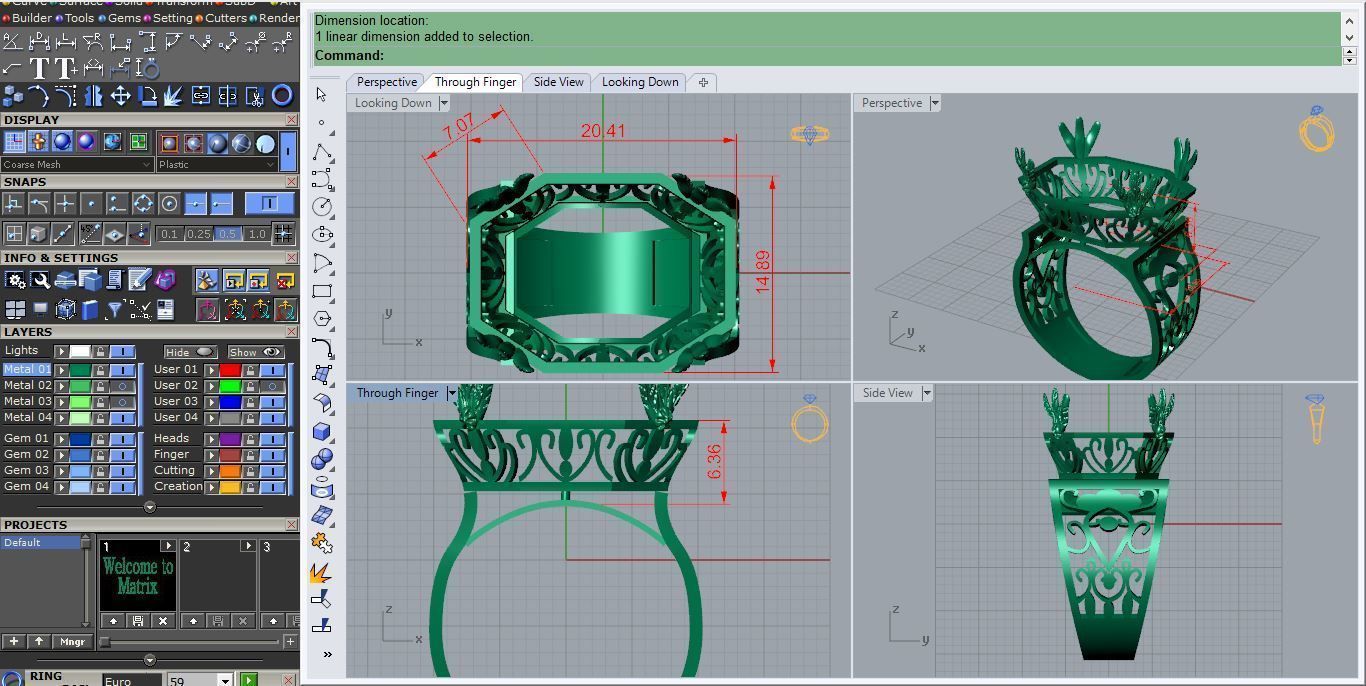Select 0.5 grid snap spacing

pos(227,234)
